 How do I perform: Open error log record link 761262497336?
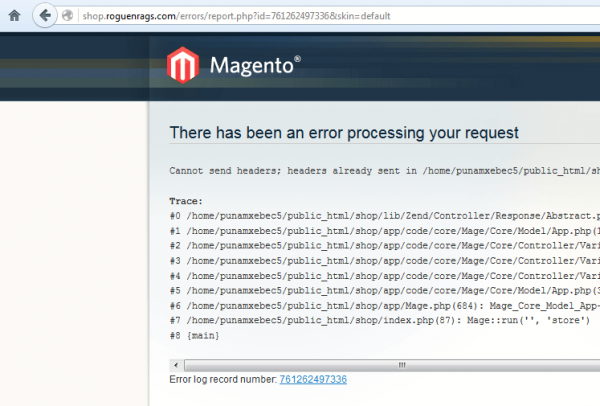(x=313, y=380)
